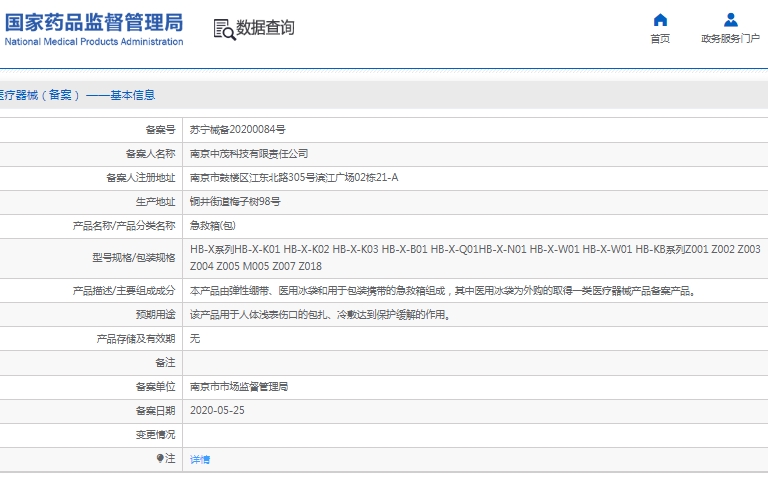Click the 备案人名称 row label
Screen dimensions: 768x482
pos(150,154)
